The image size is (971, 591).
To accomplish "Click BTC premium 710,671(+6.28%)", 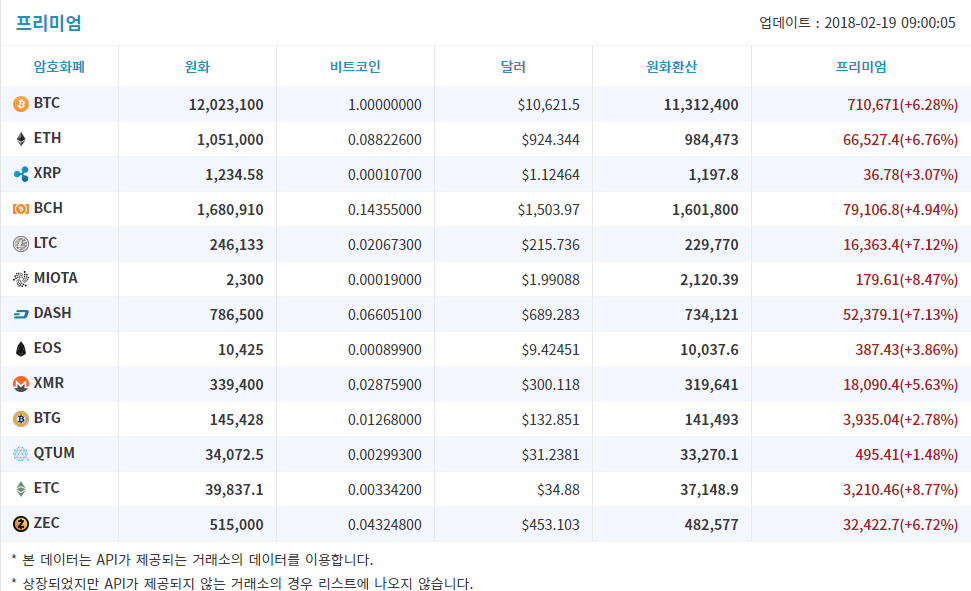I will tap(902, 105).
